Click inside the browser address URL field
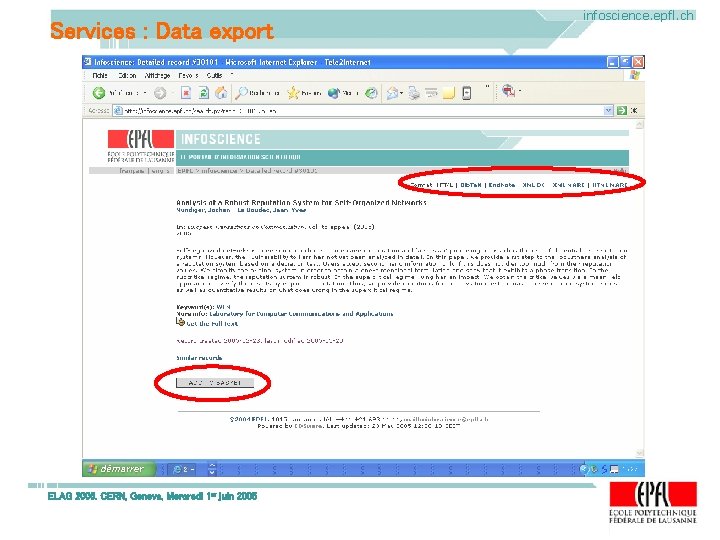Screen dimensions: 720x540 click(363, 111)
